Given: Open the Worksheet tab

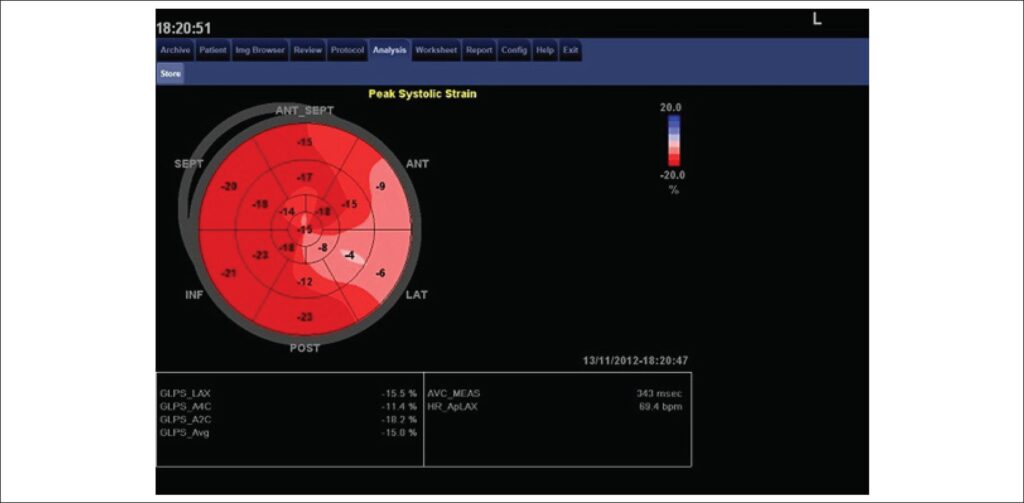Looking at the screenshot, I should 436,50.
